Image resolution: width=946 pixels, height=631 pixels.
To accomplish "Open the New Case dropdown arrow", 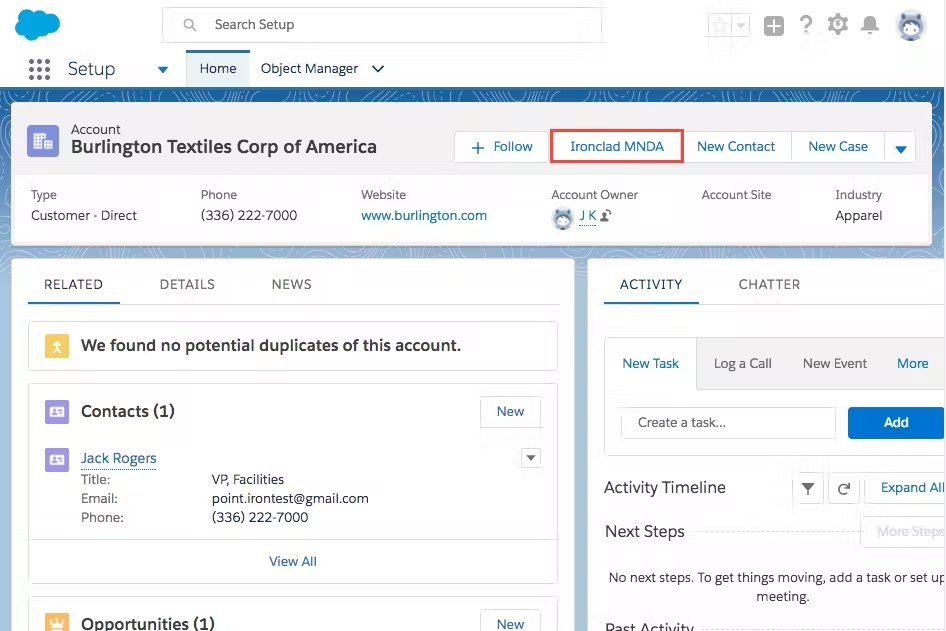I will click(901, 146).
